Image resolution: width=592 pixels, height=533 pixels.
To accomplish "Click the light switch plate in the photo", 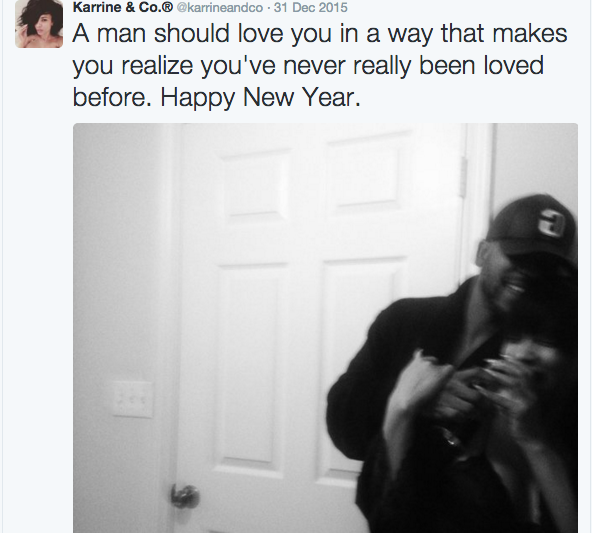I will pos(133,399).
